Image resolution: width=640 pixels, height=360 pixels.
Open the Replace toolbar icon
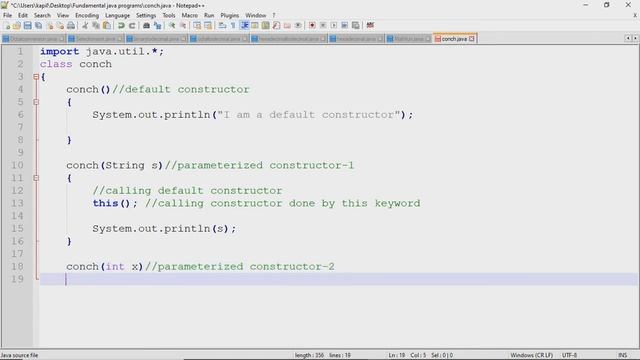coord(158,25)
